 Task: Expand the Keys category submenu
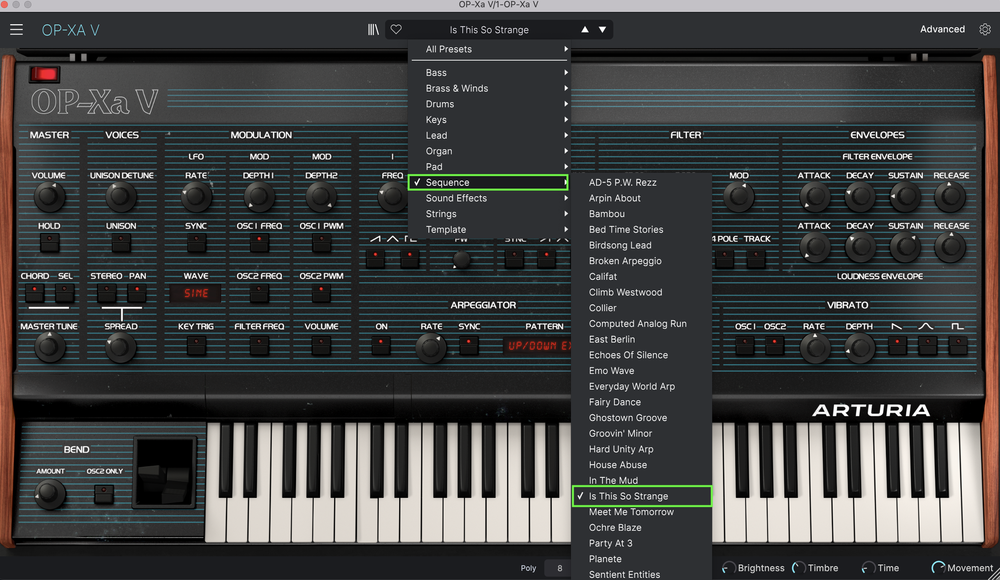pyautogui.click(x=490, y=120)
